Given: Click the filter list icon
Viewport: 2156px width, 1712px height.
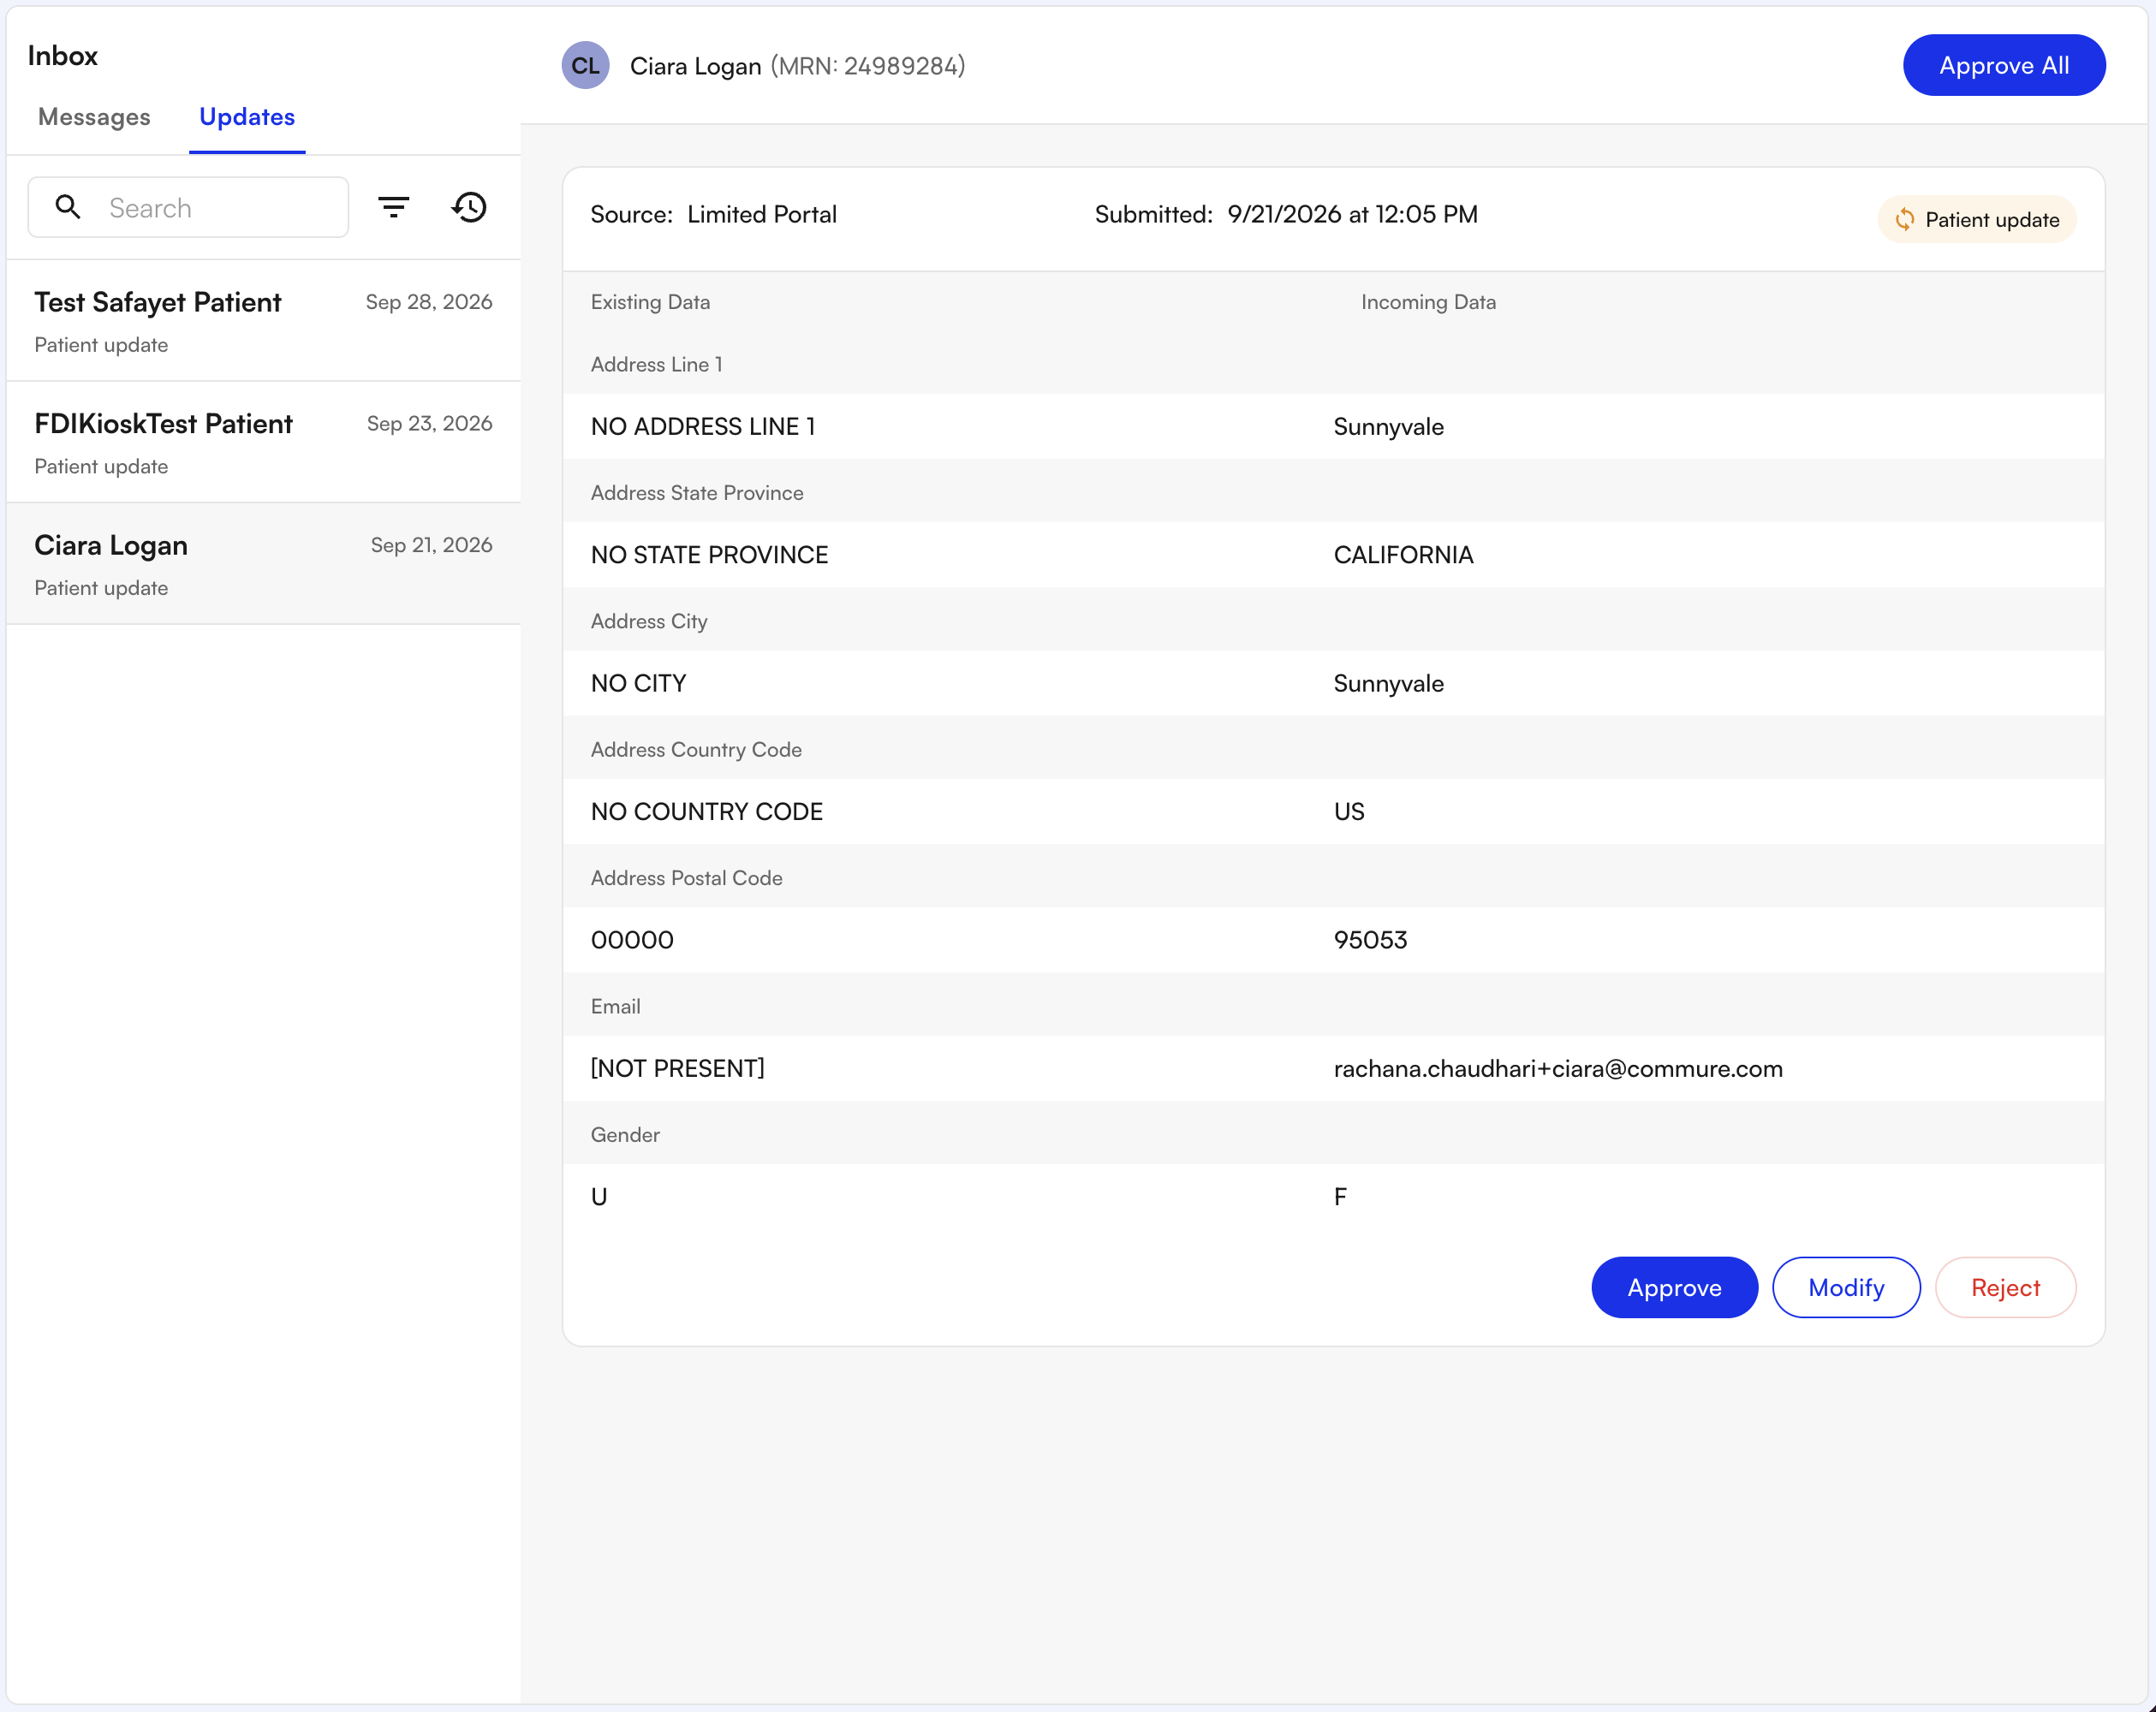Looking at the screenshot, I should pyautogui.click(x=393, y=207).
